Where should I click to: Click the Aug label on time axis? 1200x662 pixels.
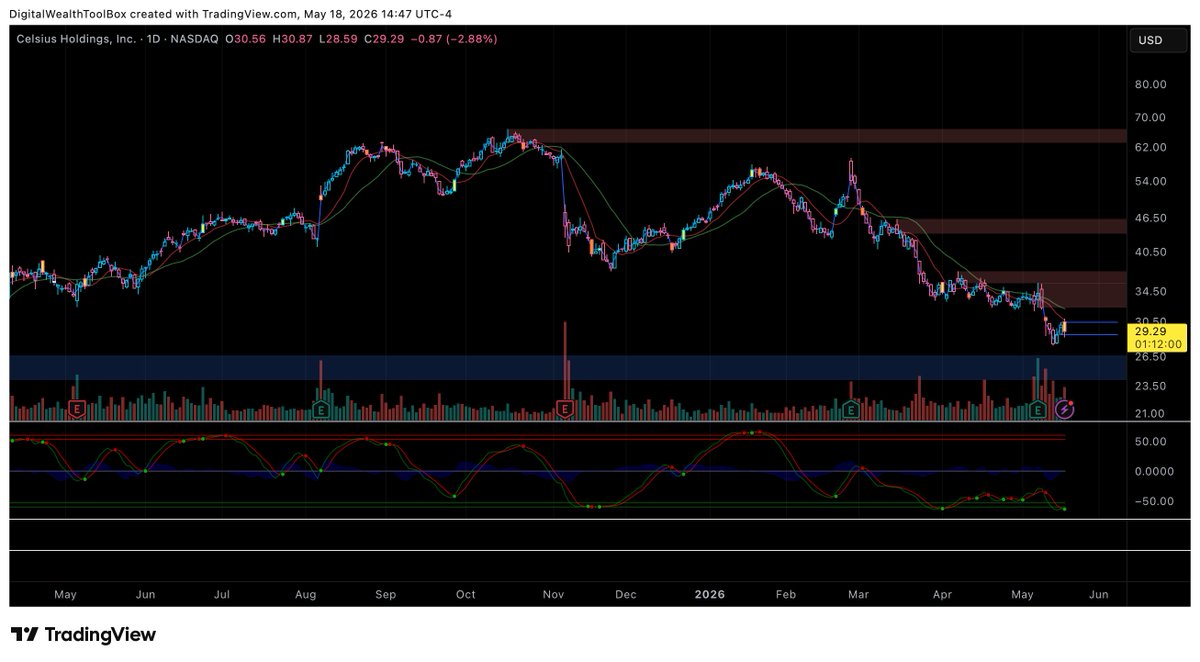tap(306, 595)
